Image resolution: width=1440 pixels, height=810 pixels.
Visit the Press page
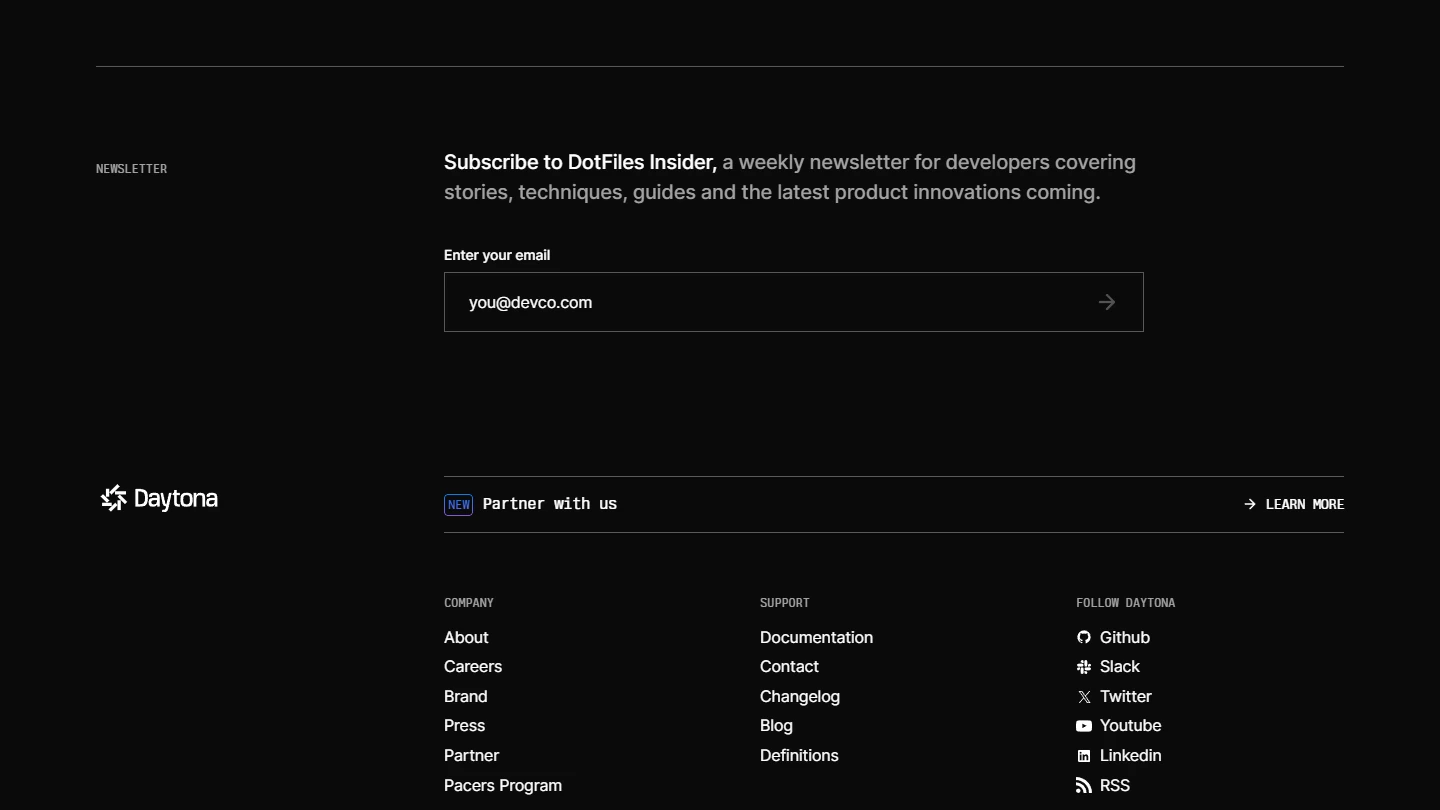(464, 726)
